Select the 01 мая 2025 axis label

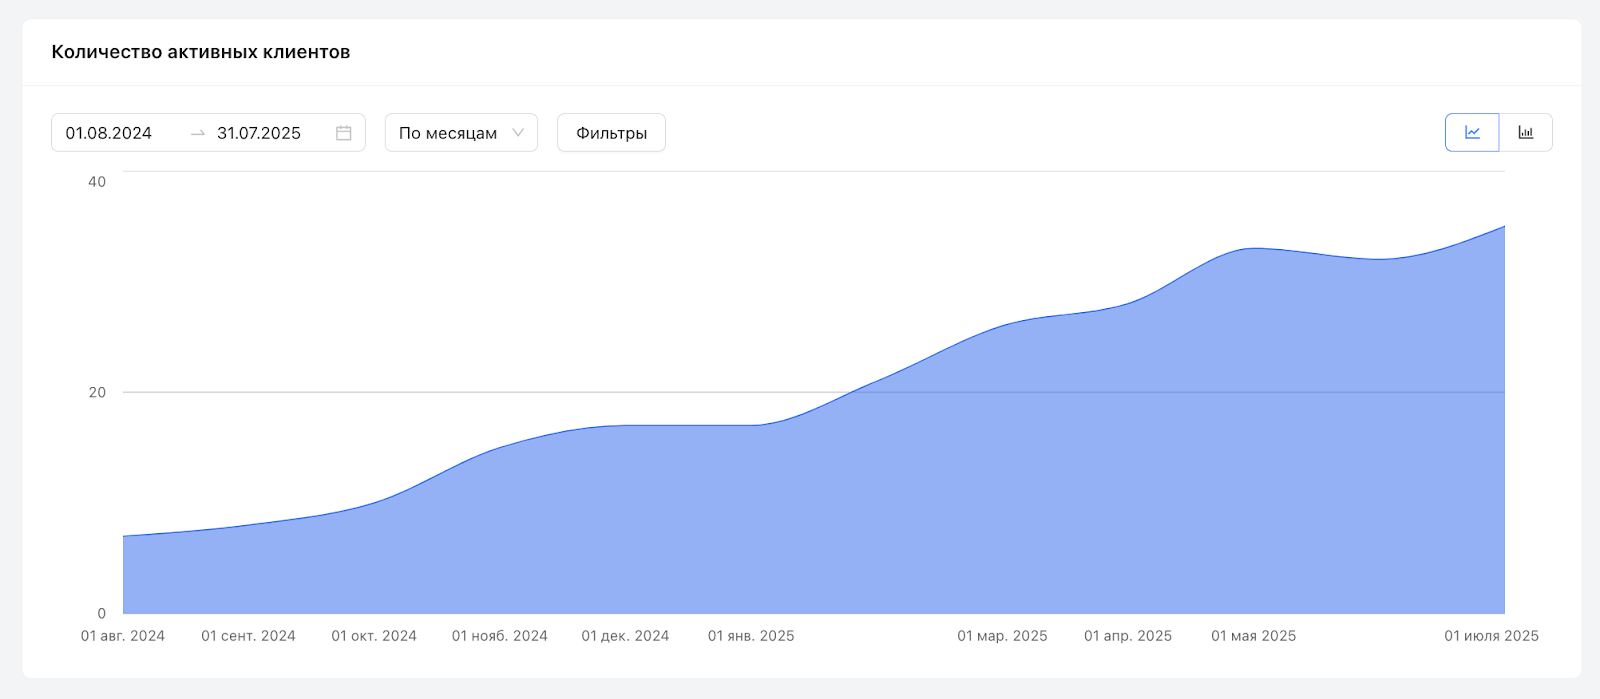pyautogui.click(x=1254, y=636)
